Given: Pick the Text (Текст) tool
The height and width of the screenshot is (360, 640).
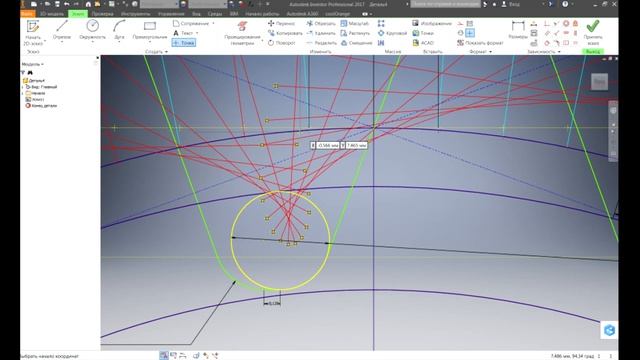Looking at the screenshot, I should pyautogui.click(x=183, y=33).
